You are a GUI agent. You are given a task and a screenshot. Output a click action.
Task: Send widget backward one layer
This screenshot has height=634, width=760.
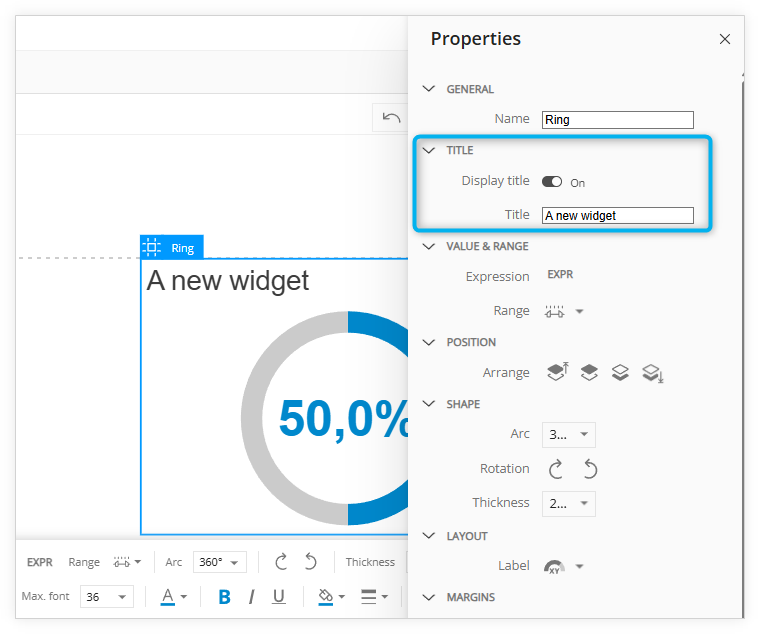620,372
